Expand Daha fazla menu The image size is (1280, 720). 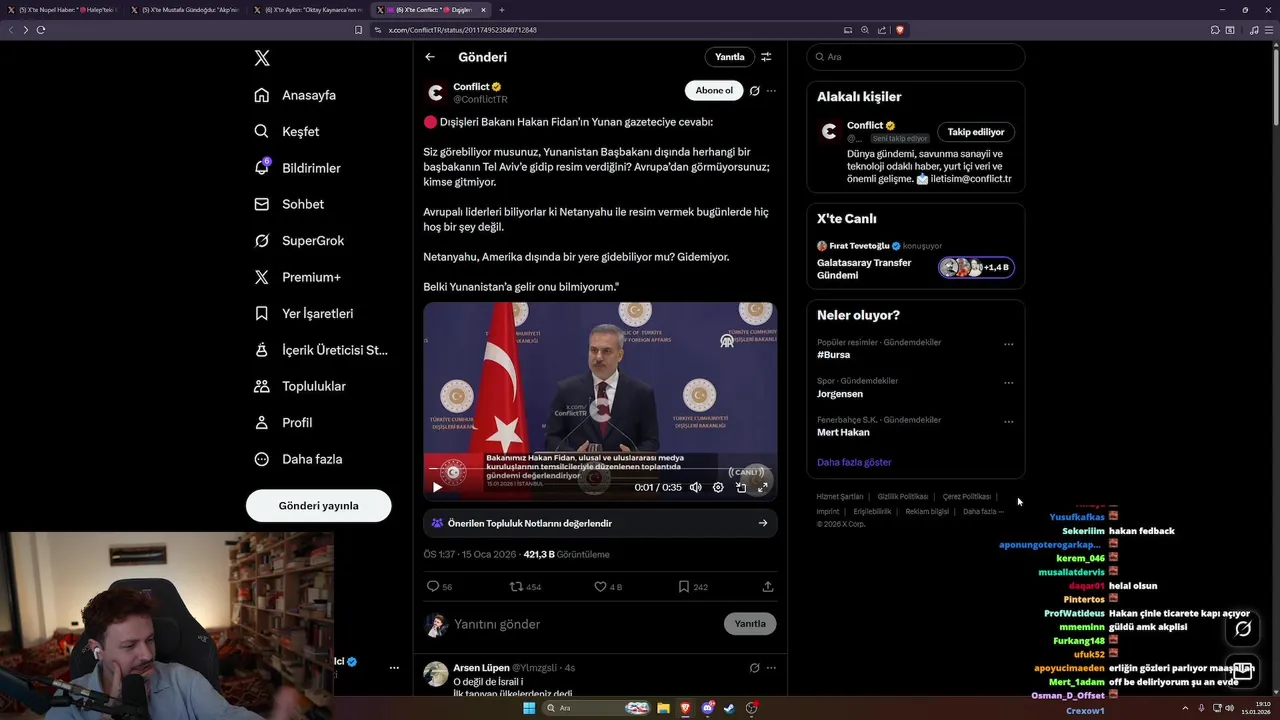[299, 459]
